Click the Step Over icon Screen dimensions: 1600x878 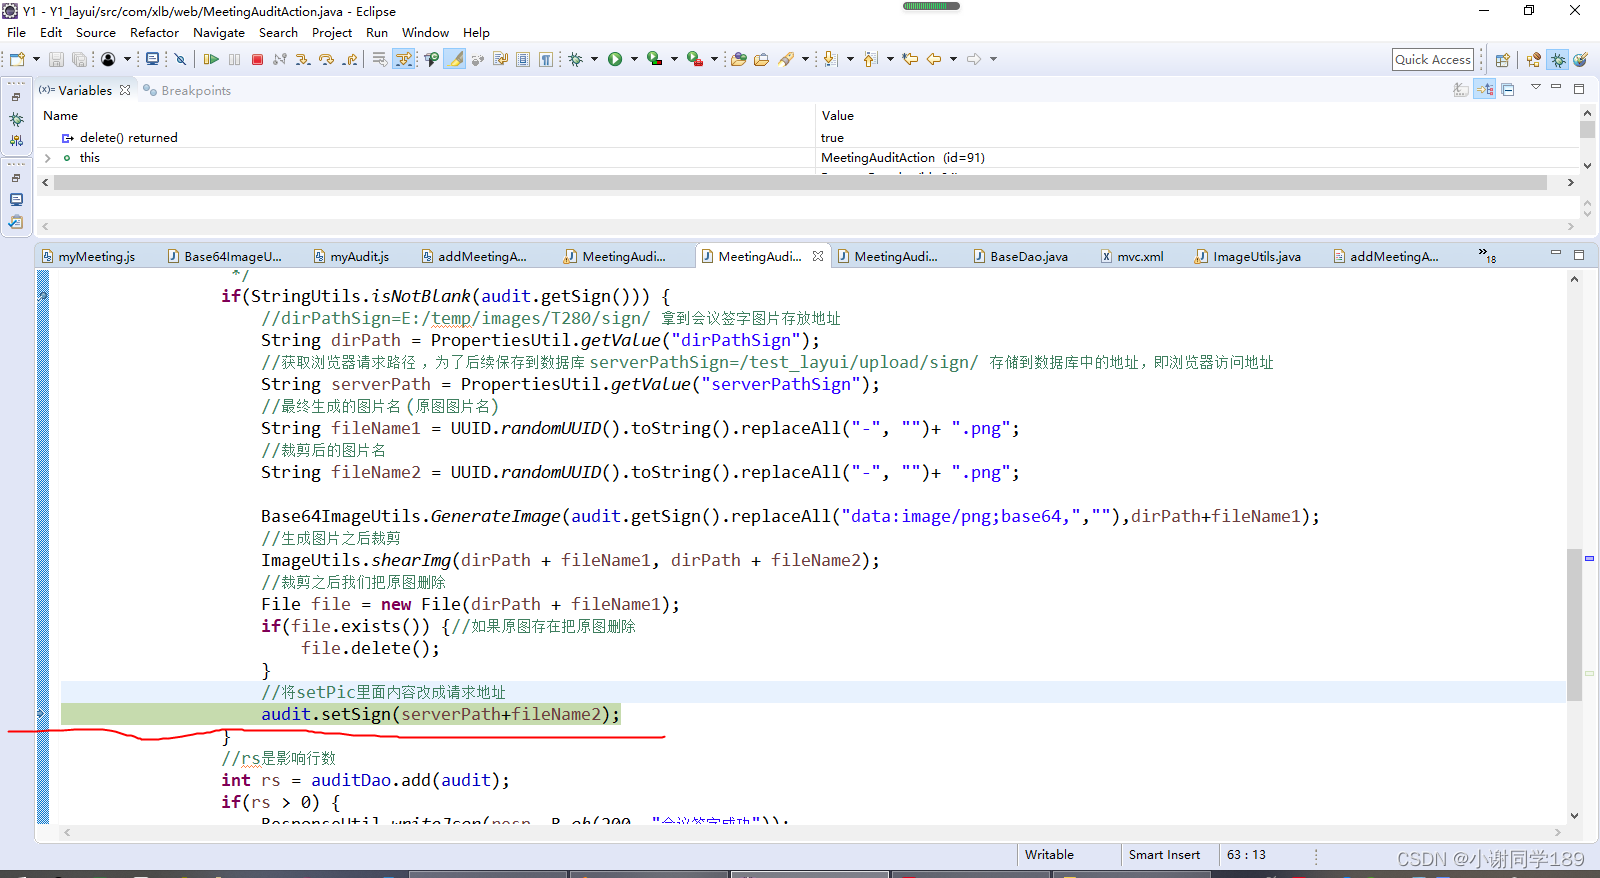point(326,59)
